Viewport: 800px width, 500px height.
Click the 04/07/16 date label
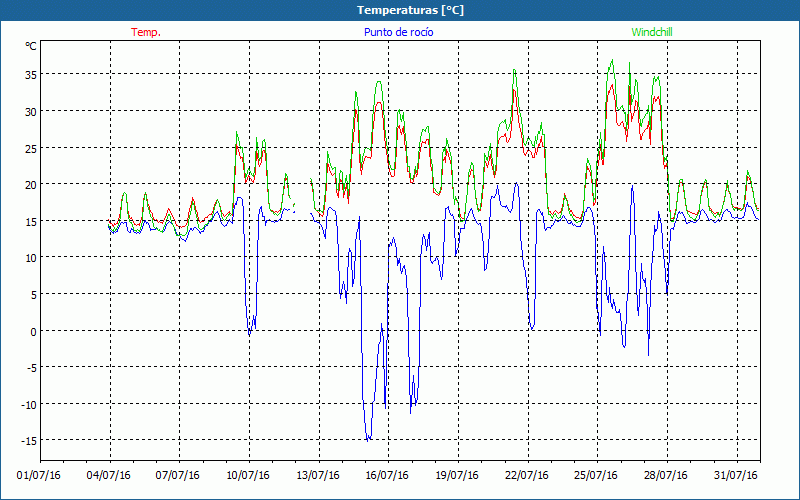coord(109,476)
